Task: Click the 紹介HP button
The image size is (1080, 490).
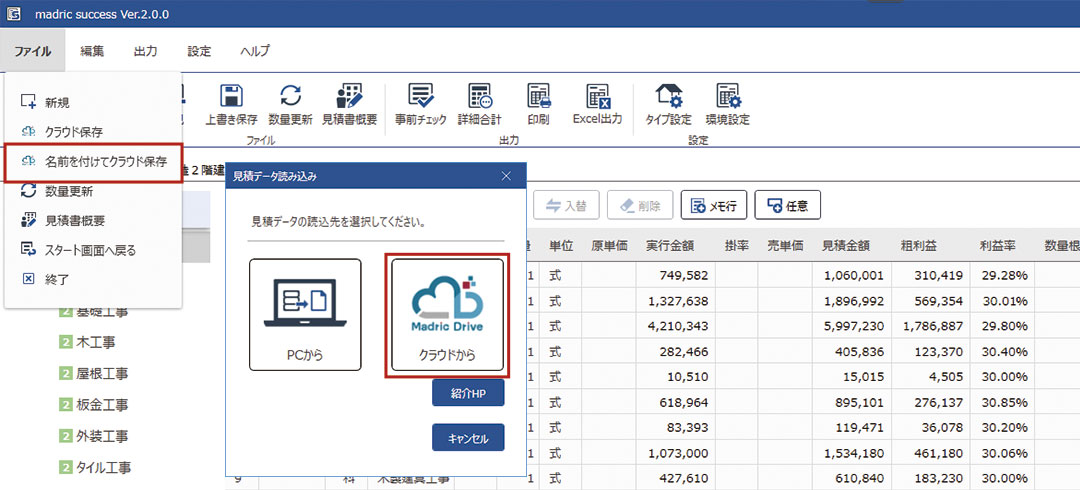Action: click(x=468, y=393)
